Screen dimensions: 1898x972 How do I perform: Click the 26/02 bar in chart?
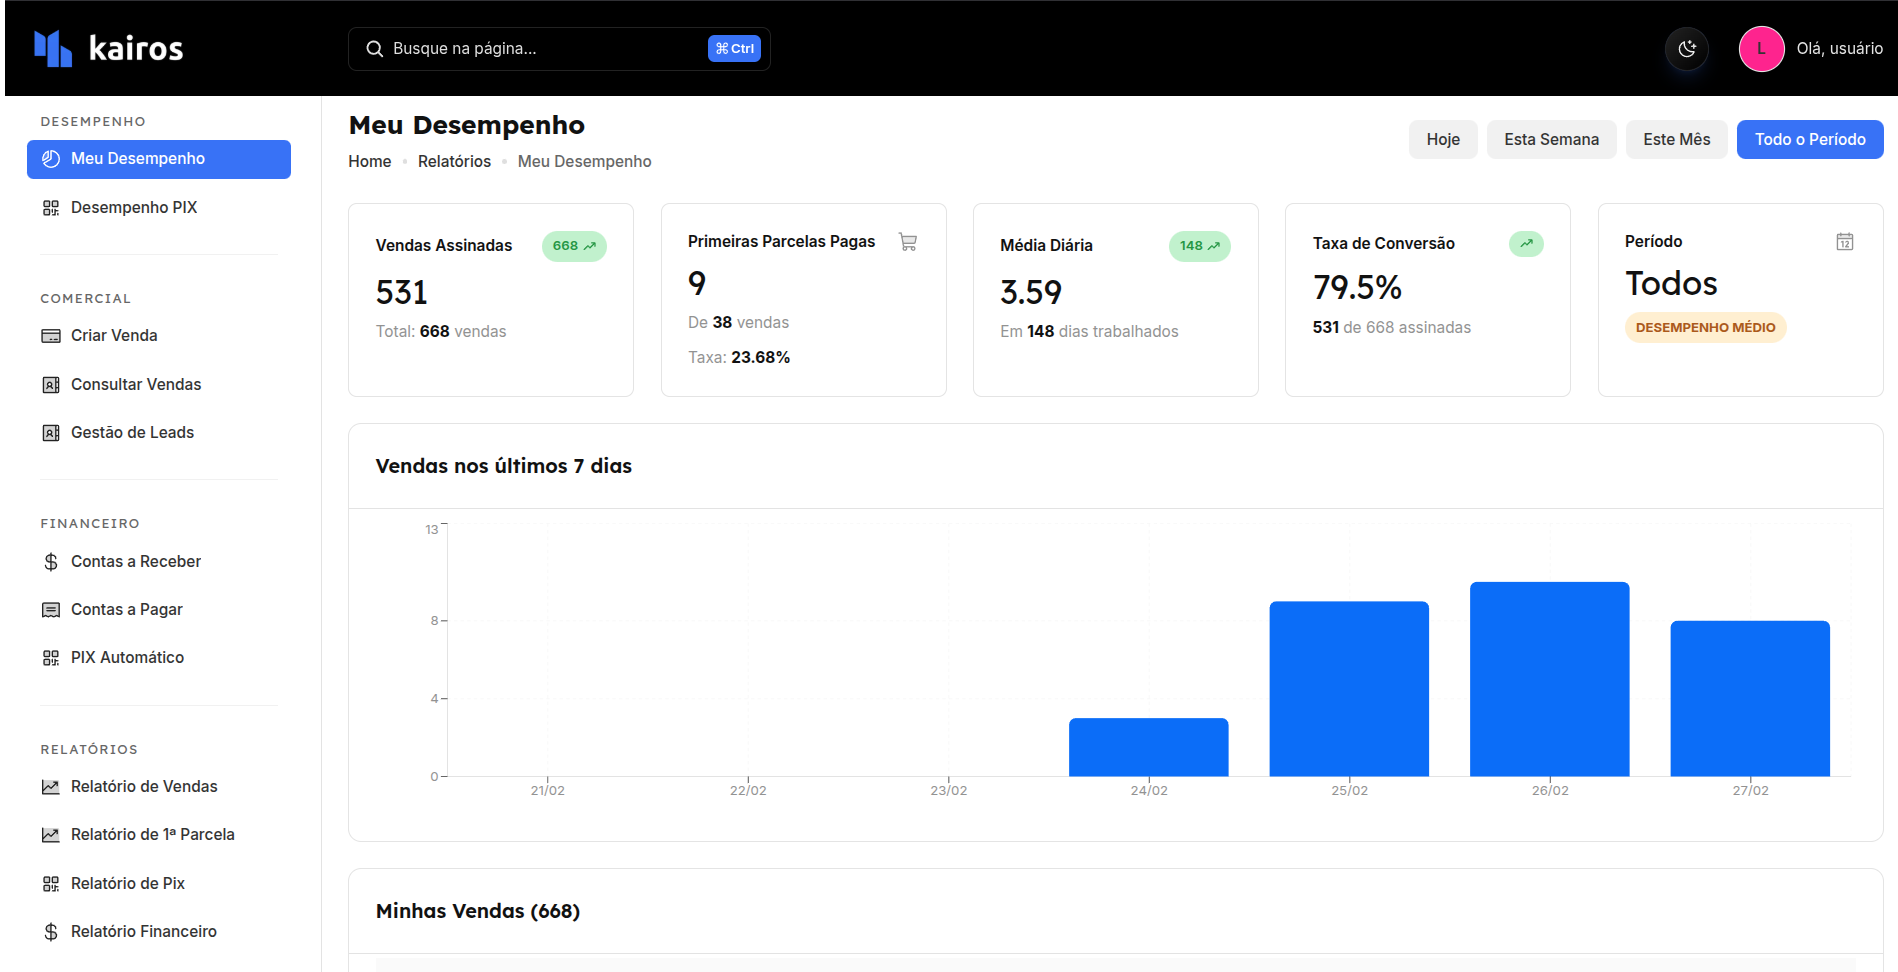click(1549, 680)
